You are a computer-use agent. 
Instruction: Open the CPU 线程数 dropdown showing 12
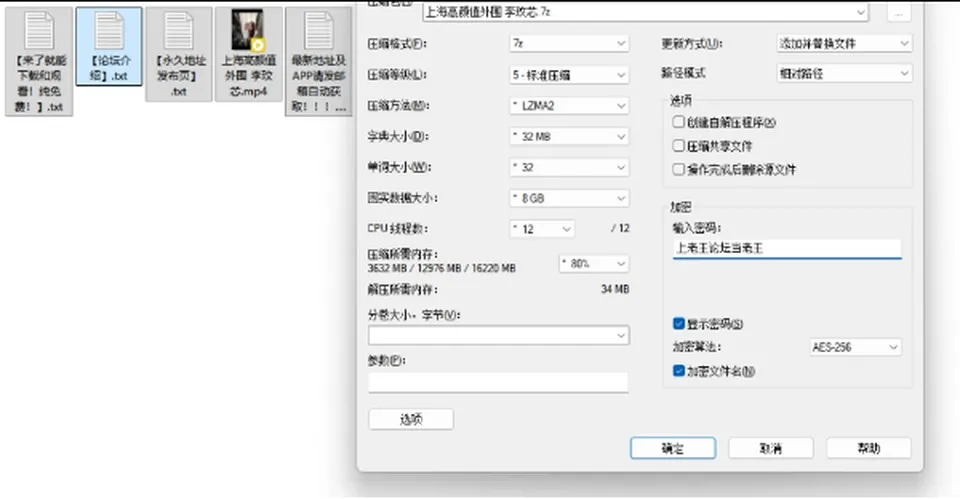point(541,229)
